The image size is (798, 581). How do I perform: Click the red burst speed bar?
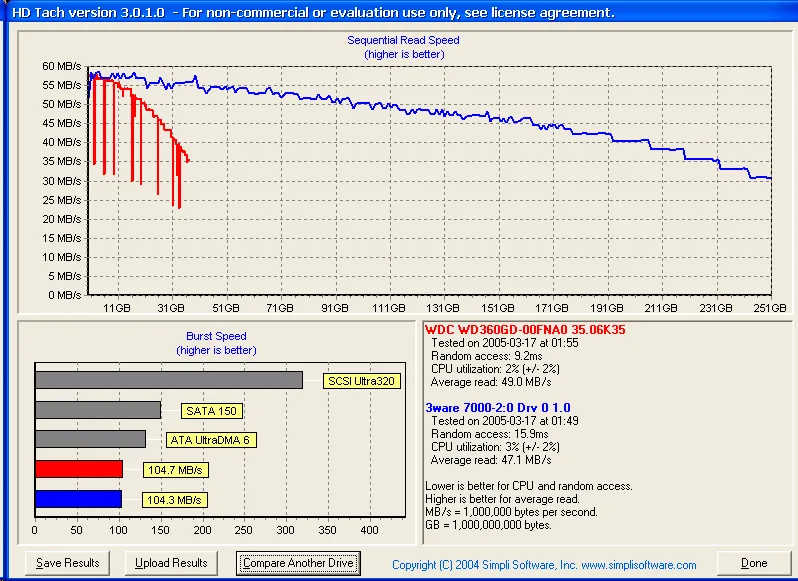(78, 469)
